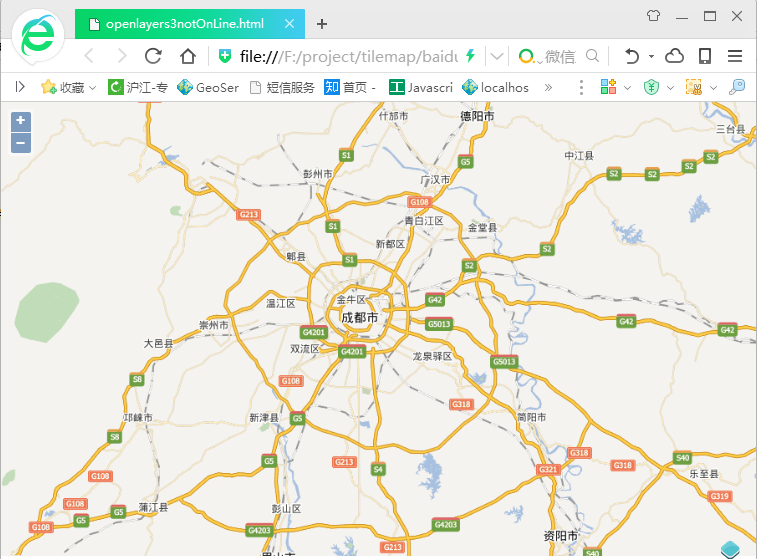
Task: Open the GeoSer bookmark
Action: 208,87
